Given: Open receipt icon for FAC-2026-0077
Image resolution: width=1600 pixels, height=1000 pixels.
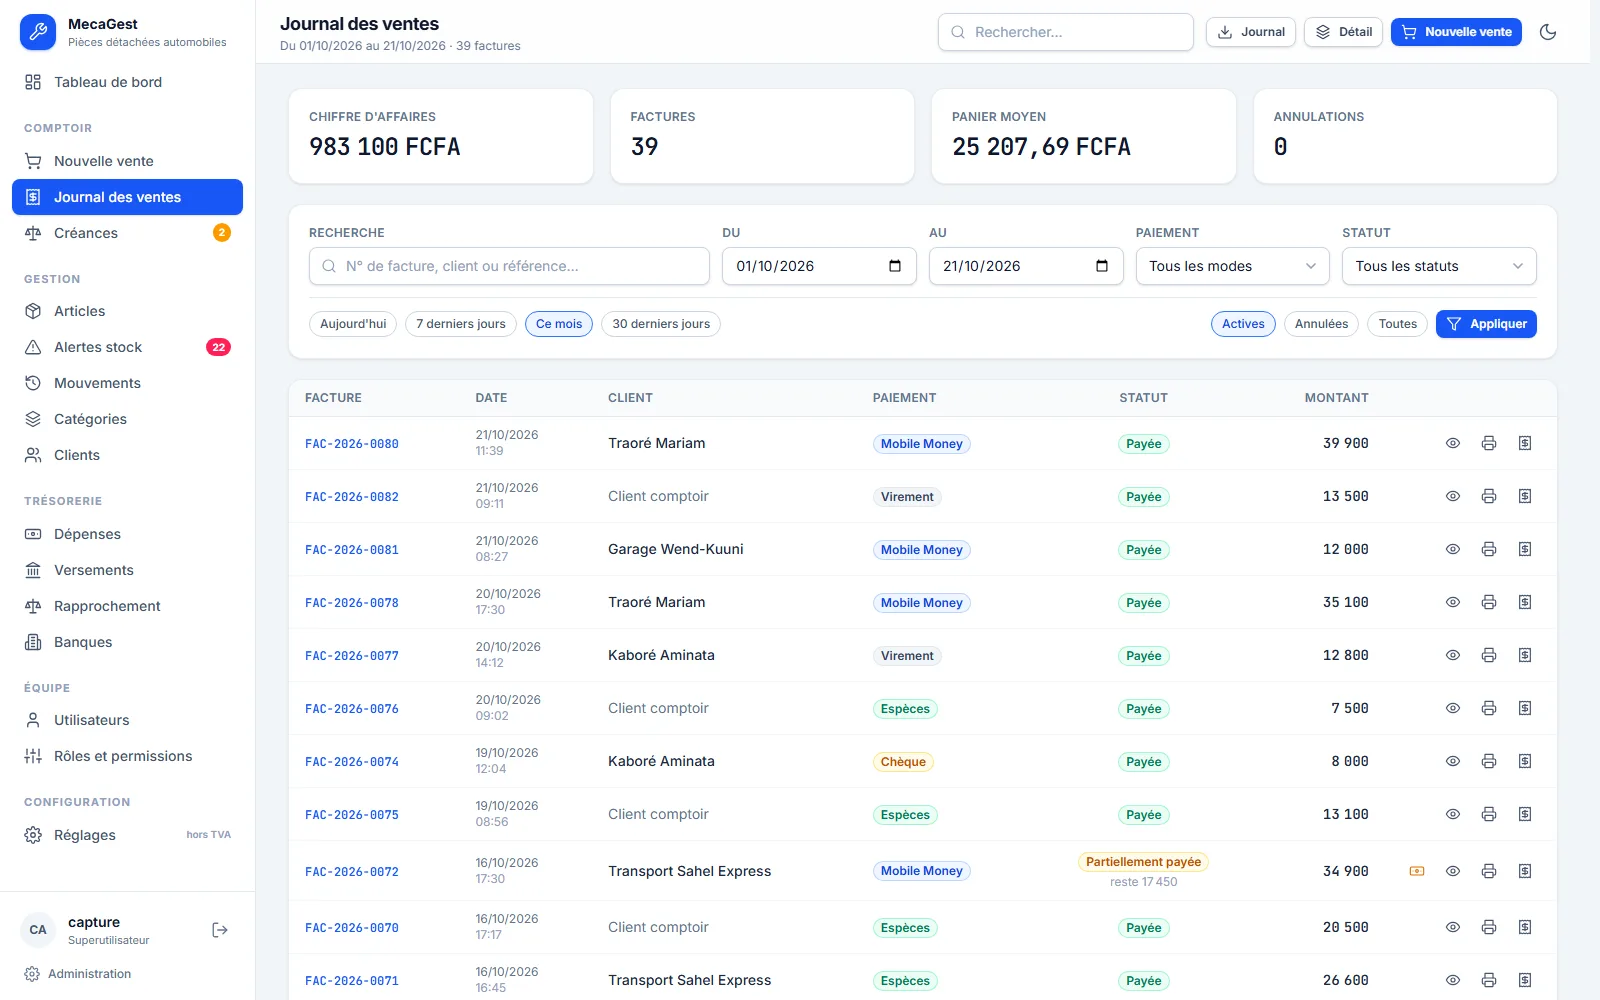Looking at the screenshot, I should 1525,655.
